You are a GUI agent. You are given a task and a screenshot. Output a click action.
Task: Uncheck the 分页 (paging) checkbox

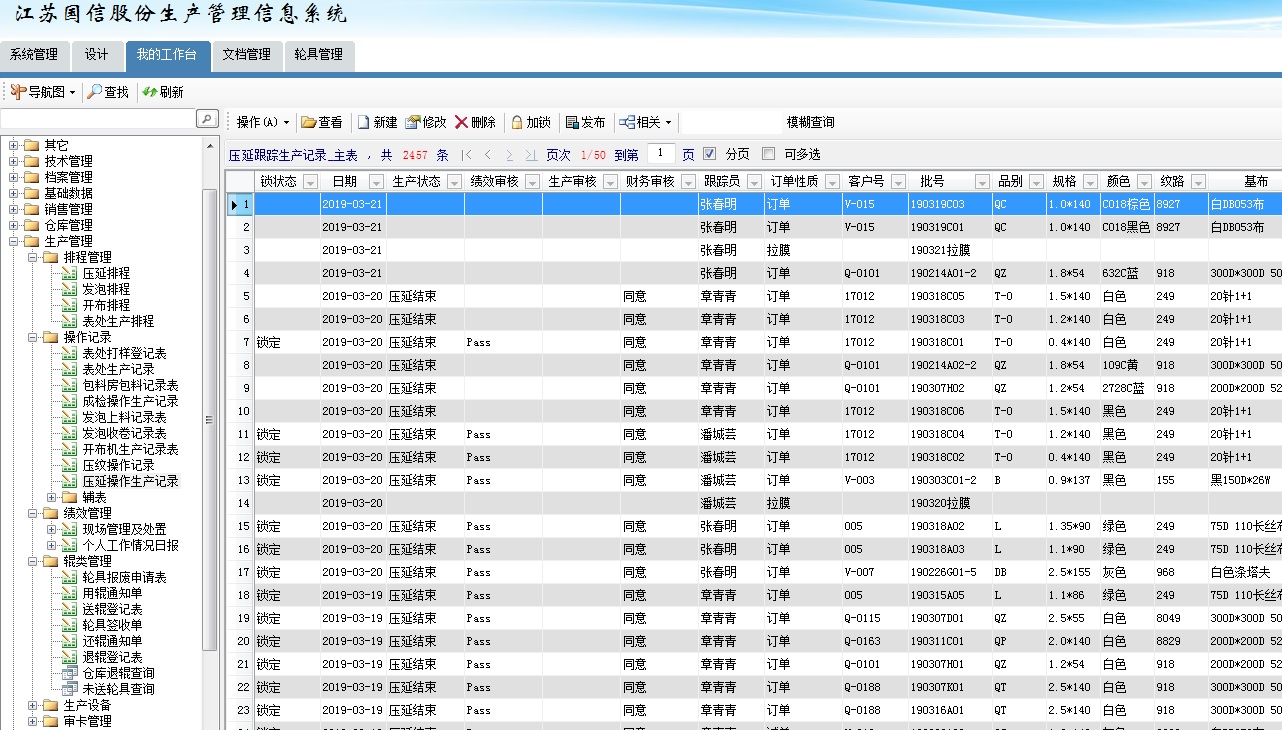coord(710,154)
